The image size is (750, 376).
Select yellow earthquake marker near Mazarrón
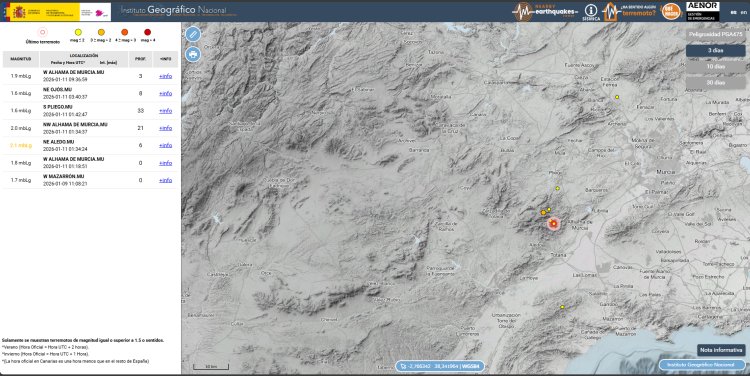tap(562, 307)
